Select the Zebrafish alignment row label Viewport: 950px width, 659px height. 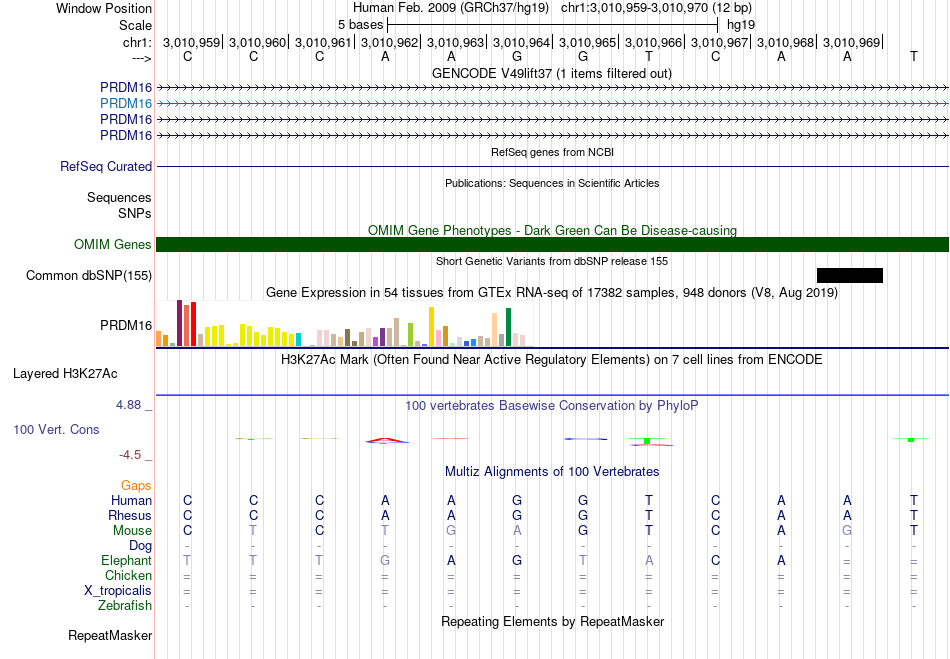click(x=125, y=606)
